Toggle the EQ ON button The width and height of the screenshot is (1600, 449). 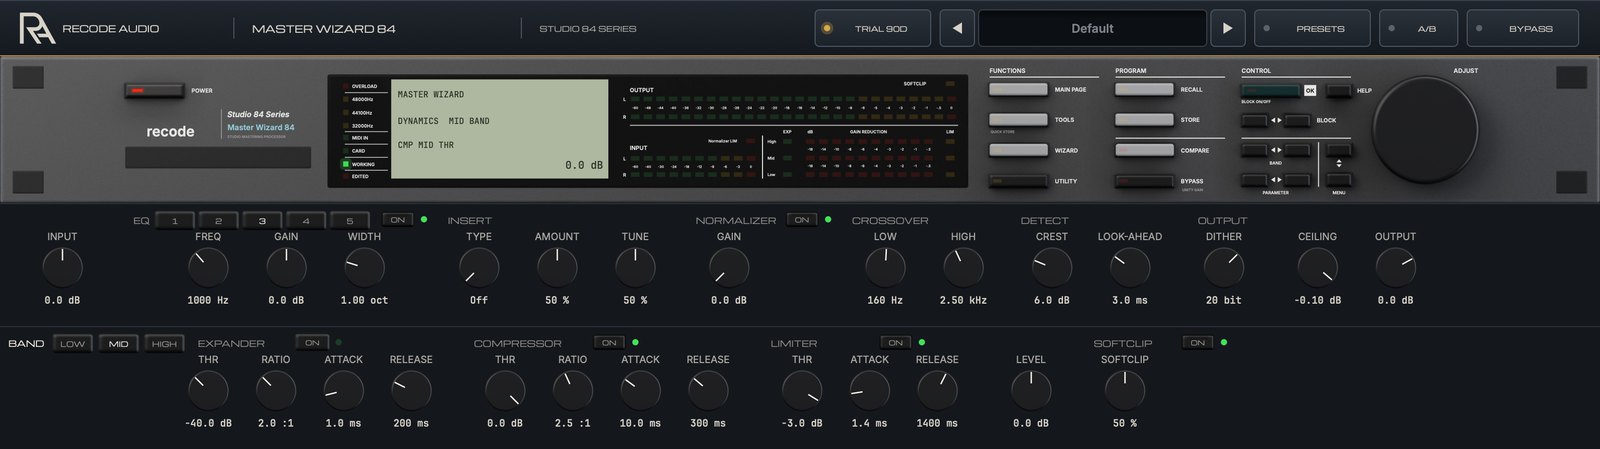tap(397, 220)
